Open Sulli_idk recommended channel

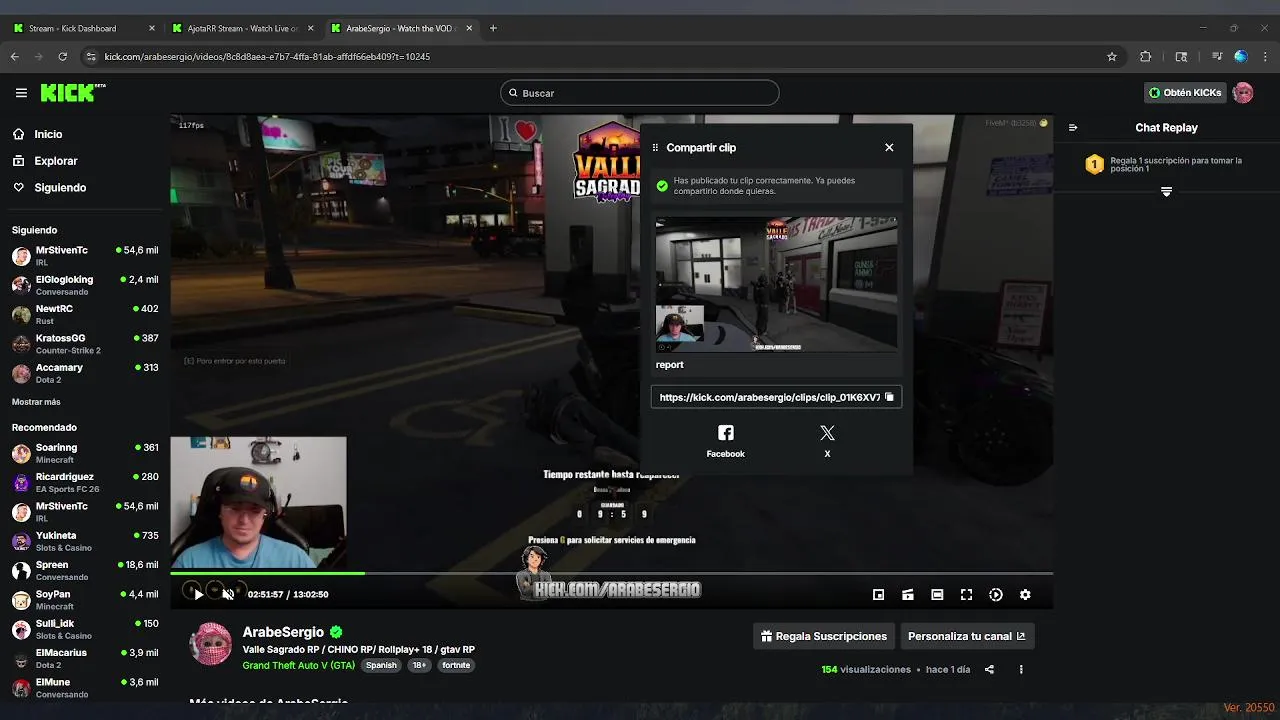point(85,629)
